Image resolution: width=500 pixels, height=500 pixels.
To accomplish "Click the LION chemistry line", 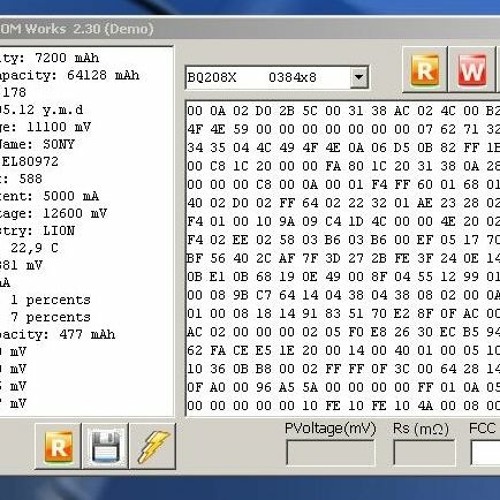I will click(37, 231).
